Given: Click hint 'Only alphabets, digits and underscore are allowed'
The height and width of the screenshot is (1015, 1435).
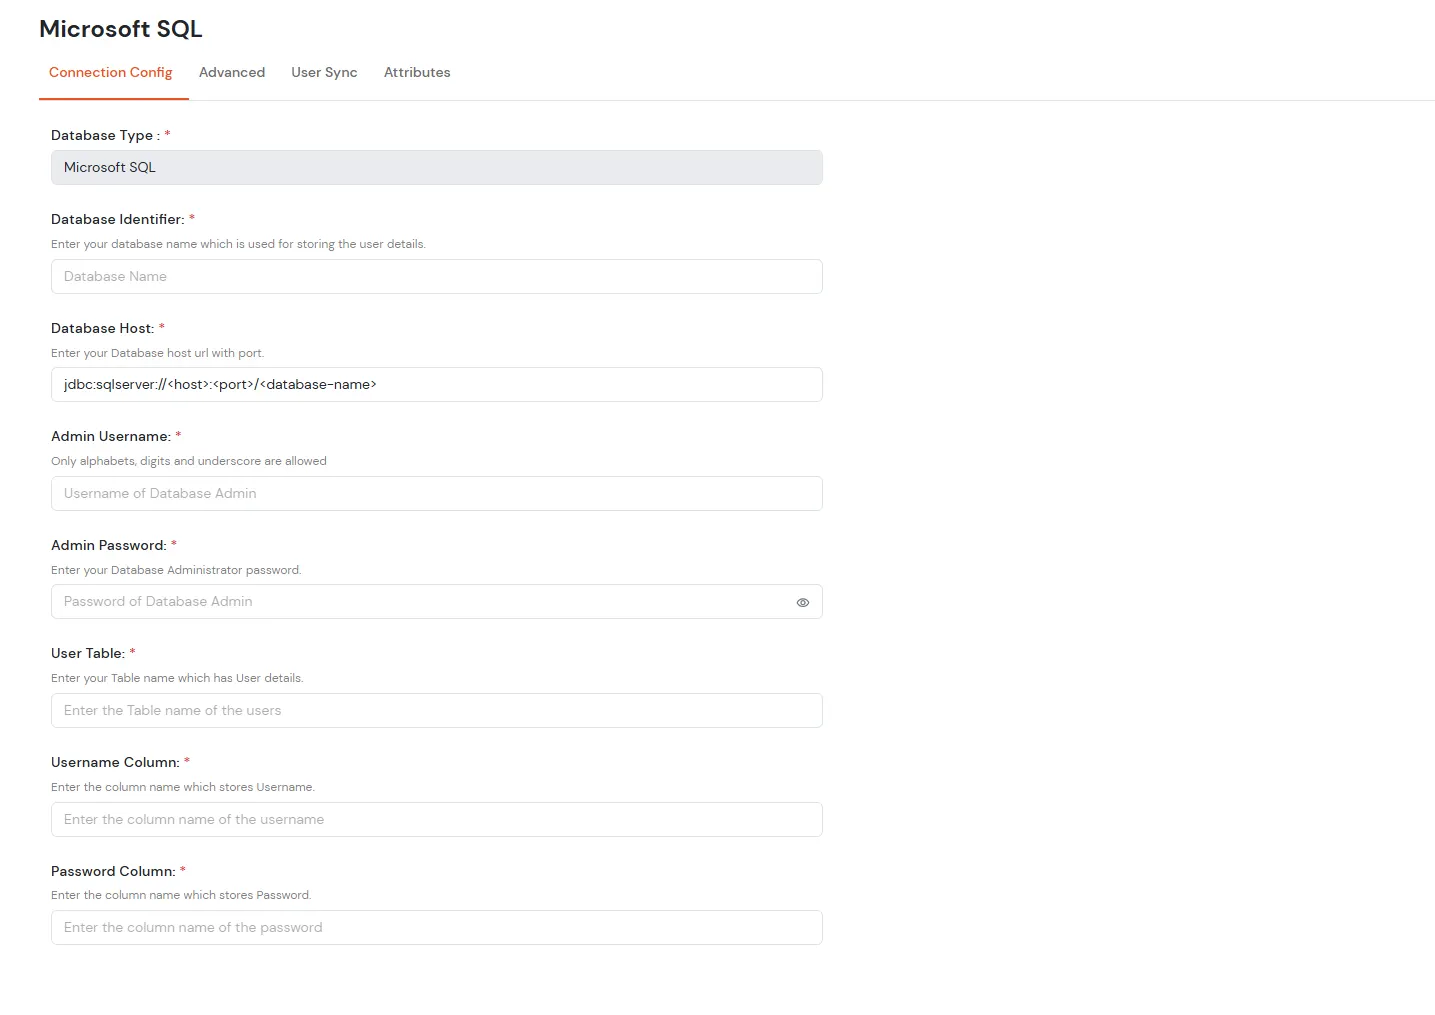Looking at the screenshot, I should click(x=189, y=461).
